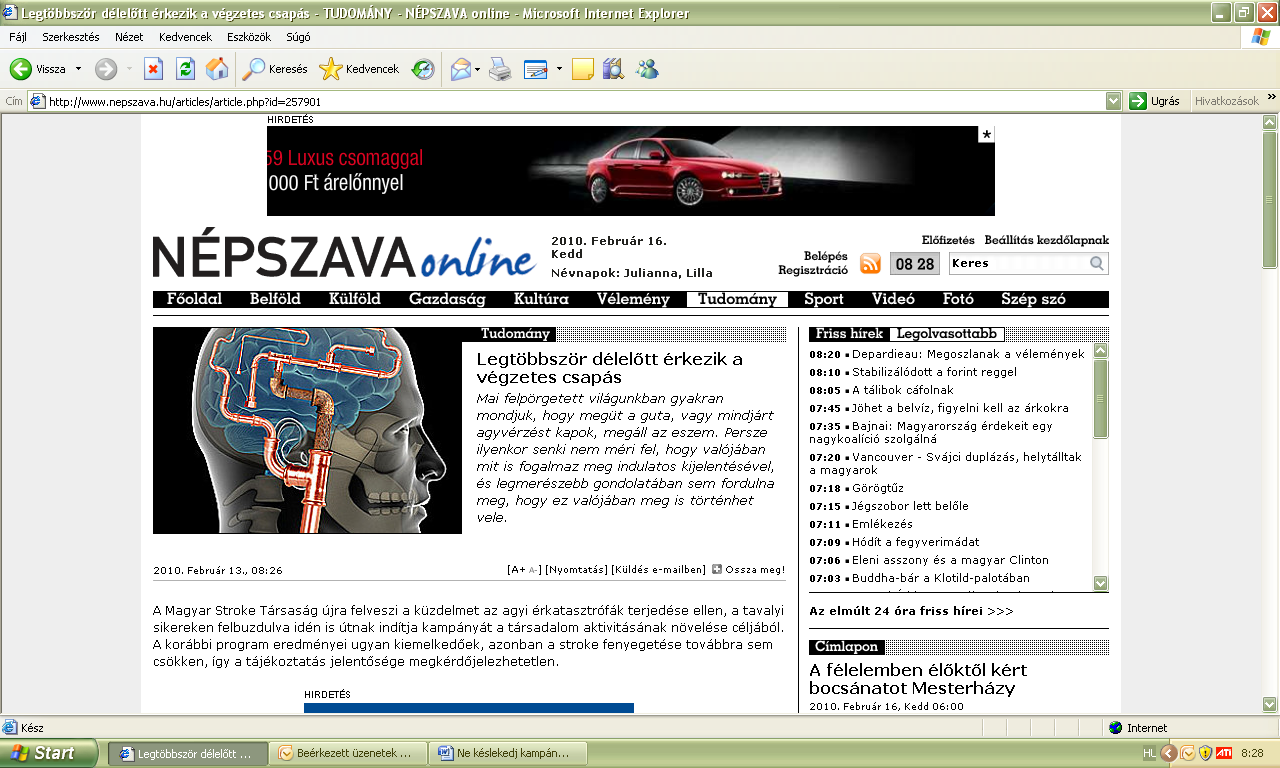The height and width of the screenshot is (768, 1280).
Task: Click the Nyomtatás print link
Action: [577, 570]
